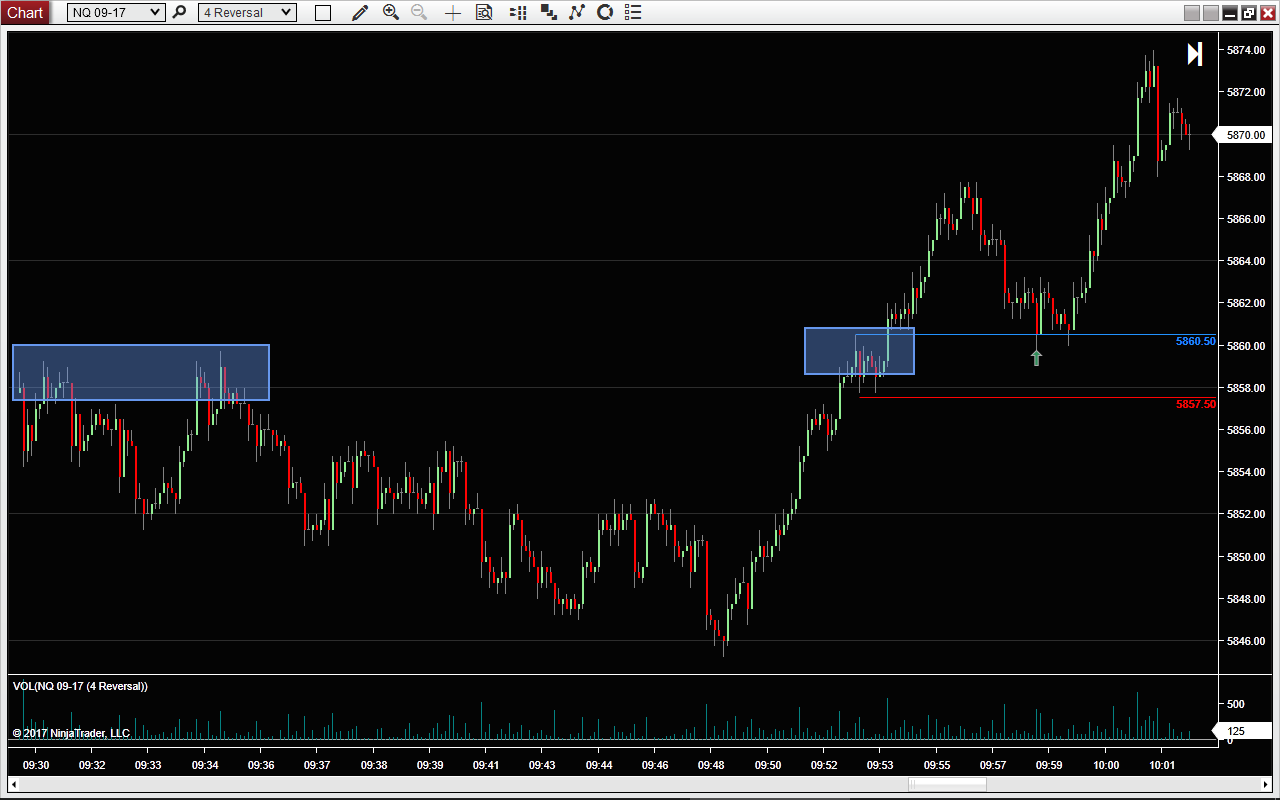The width and height of the screenshot is (1280, 800).
Task: Click the 09:52 time axis label
Action: (x=824, y=765)
